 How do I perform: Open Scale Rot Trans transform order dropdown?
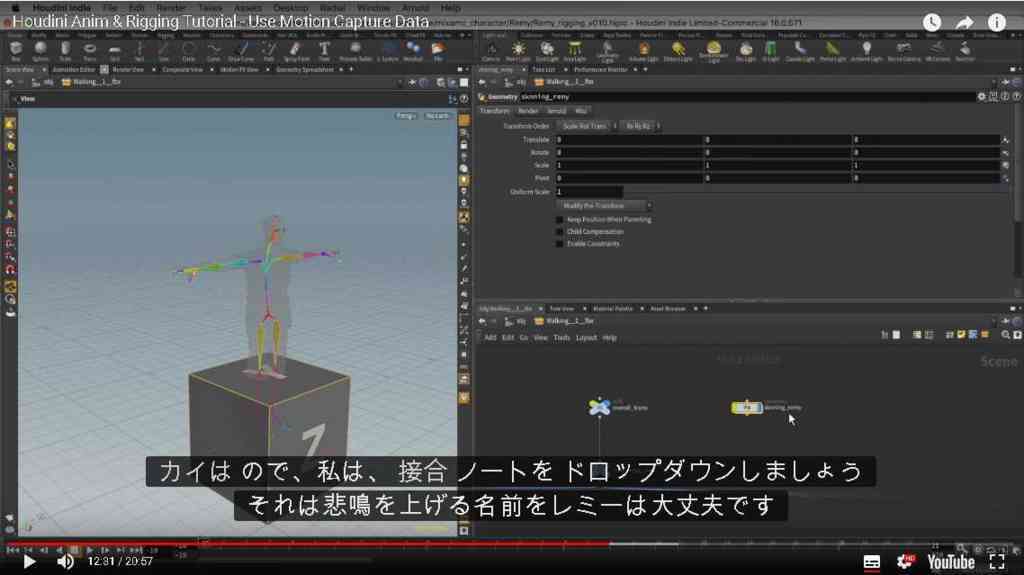[x=586, y=125]
